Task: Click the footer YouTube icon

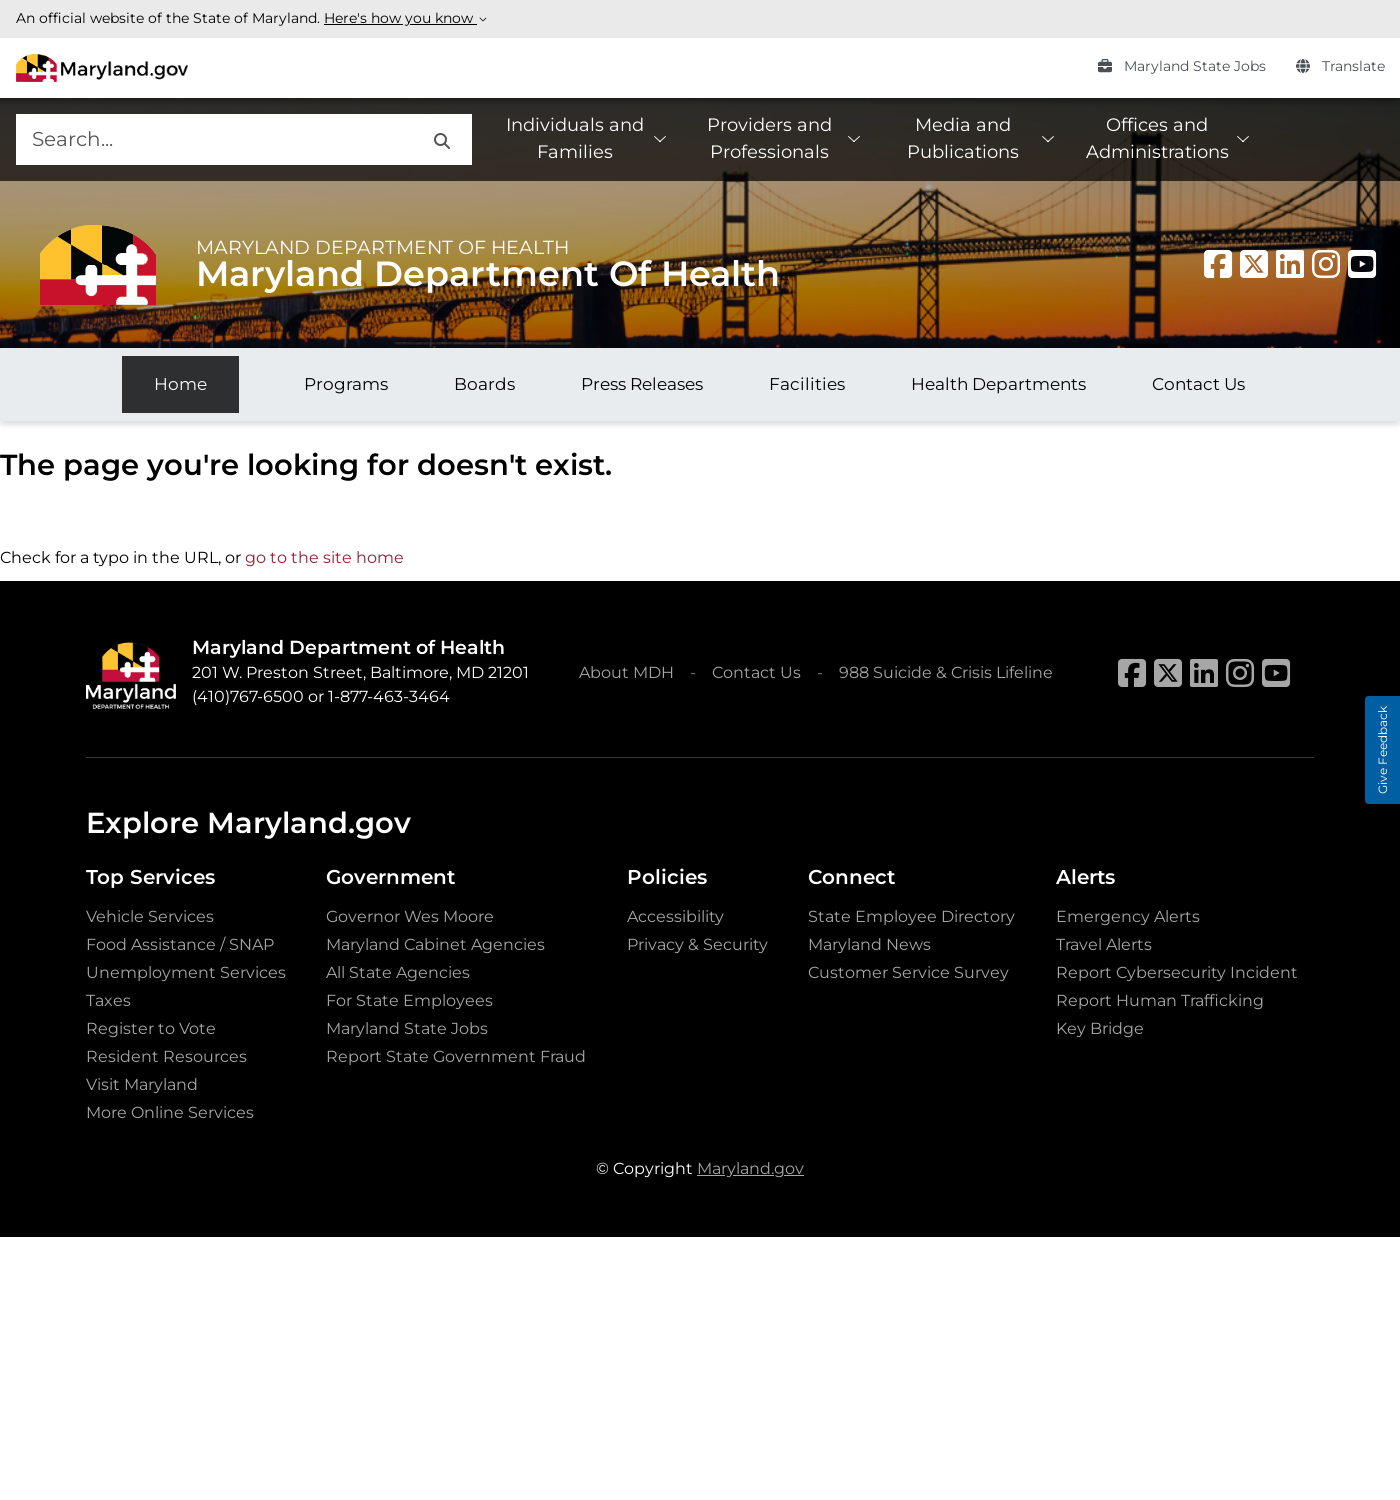Action: (1275, 673)
